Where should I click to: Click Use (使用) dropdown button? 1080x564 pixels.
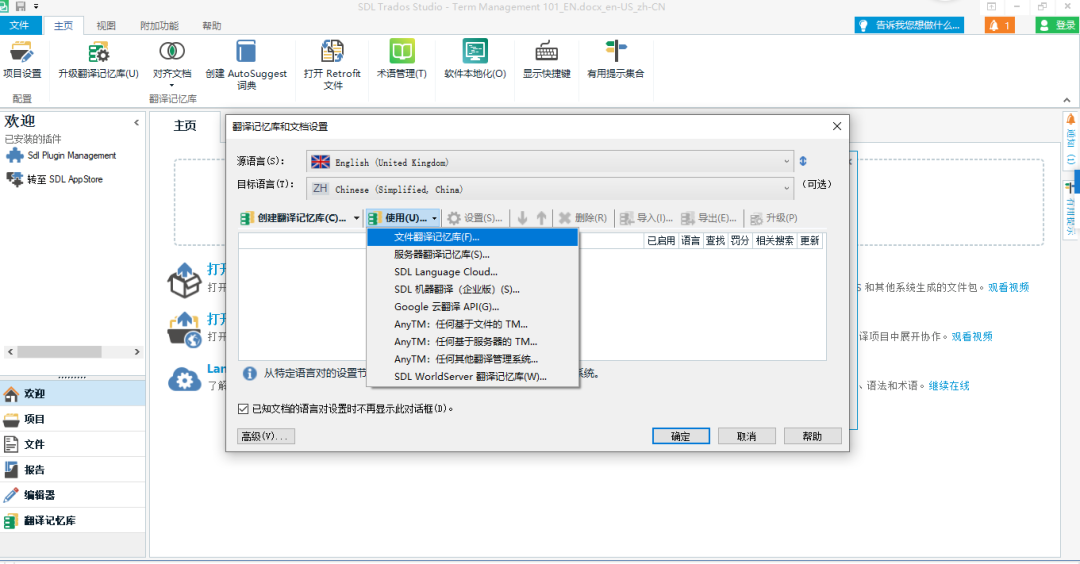403,218
